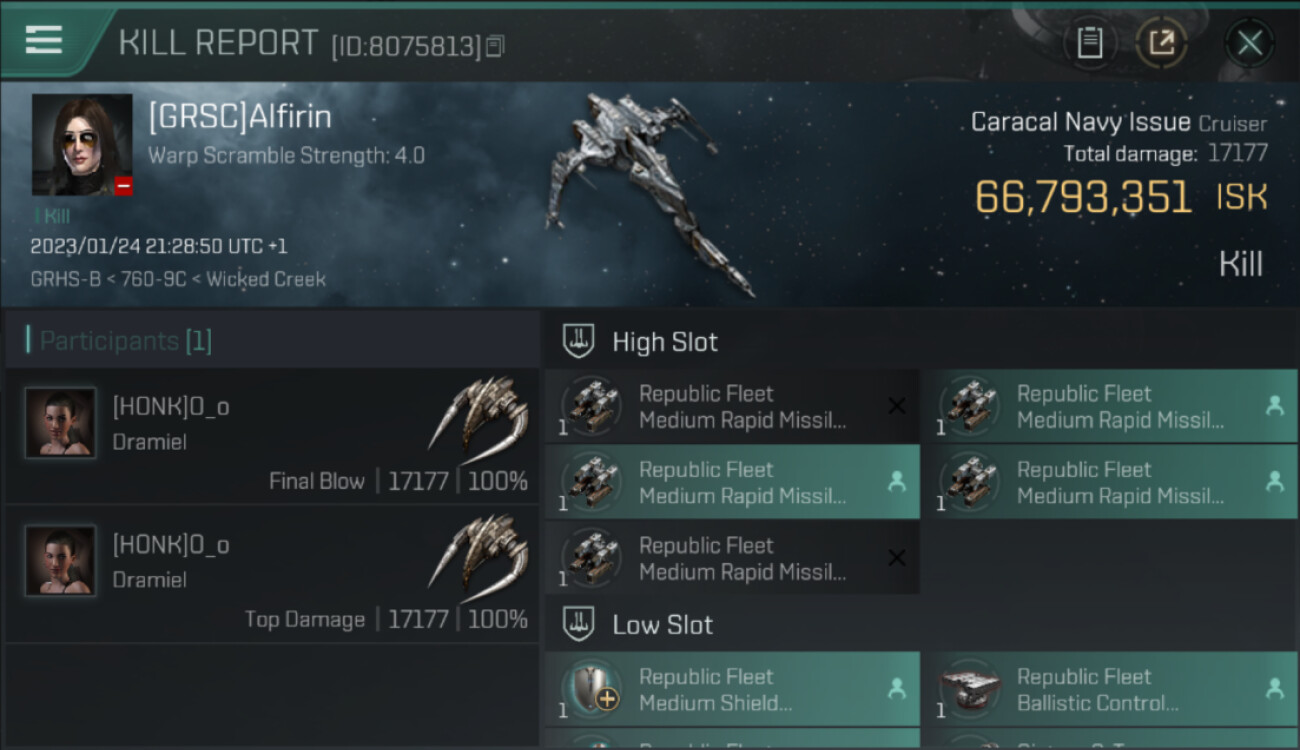Close the kill report window
Viewport: 1300px width, 750px height.
[1249, 43]
